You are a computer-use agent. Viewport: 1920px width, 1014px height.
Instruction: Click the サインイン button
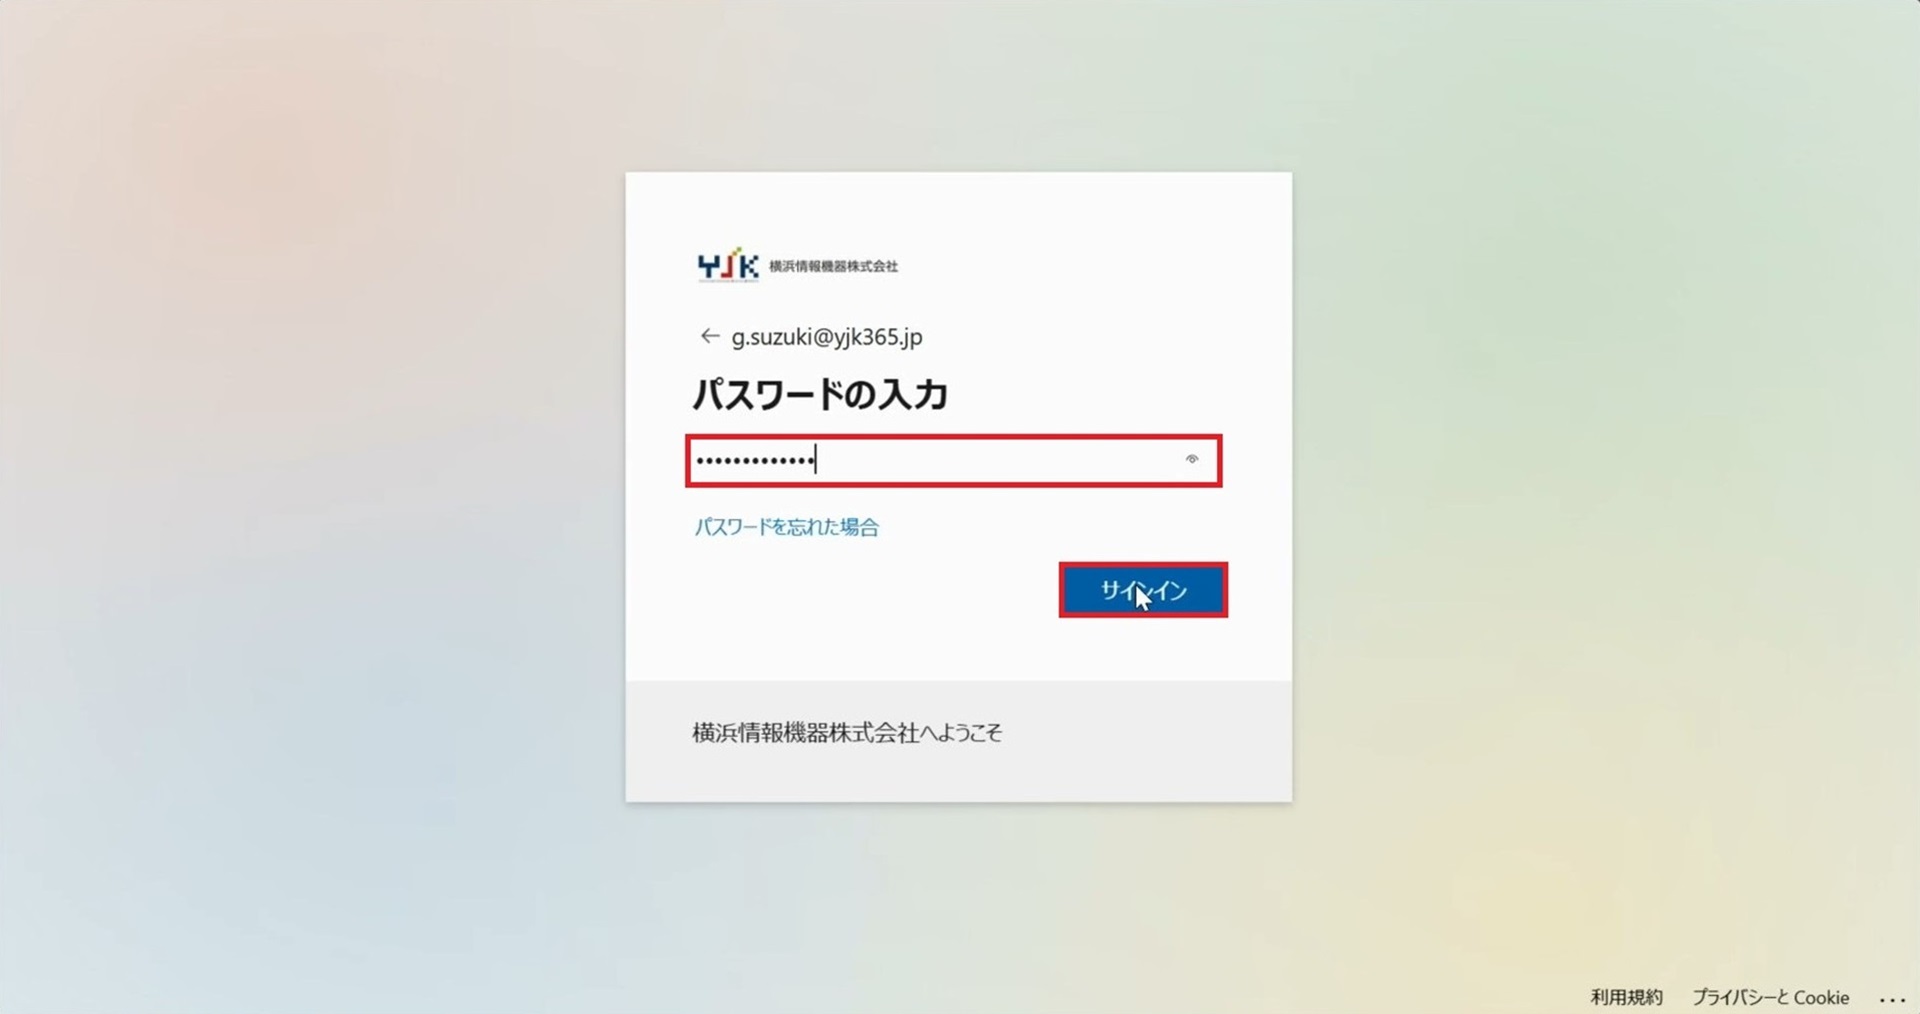(1143, 590)
